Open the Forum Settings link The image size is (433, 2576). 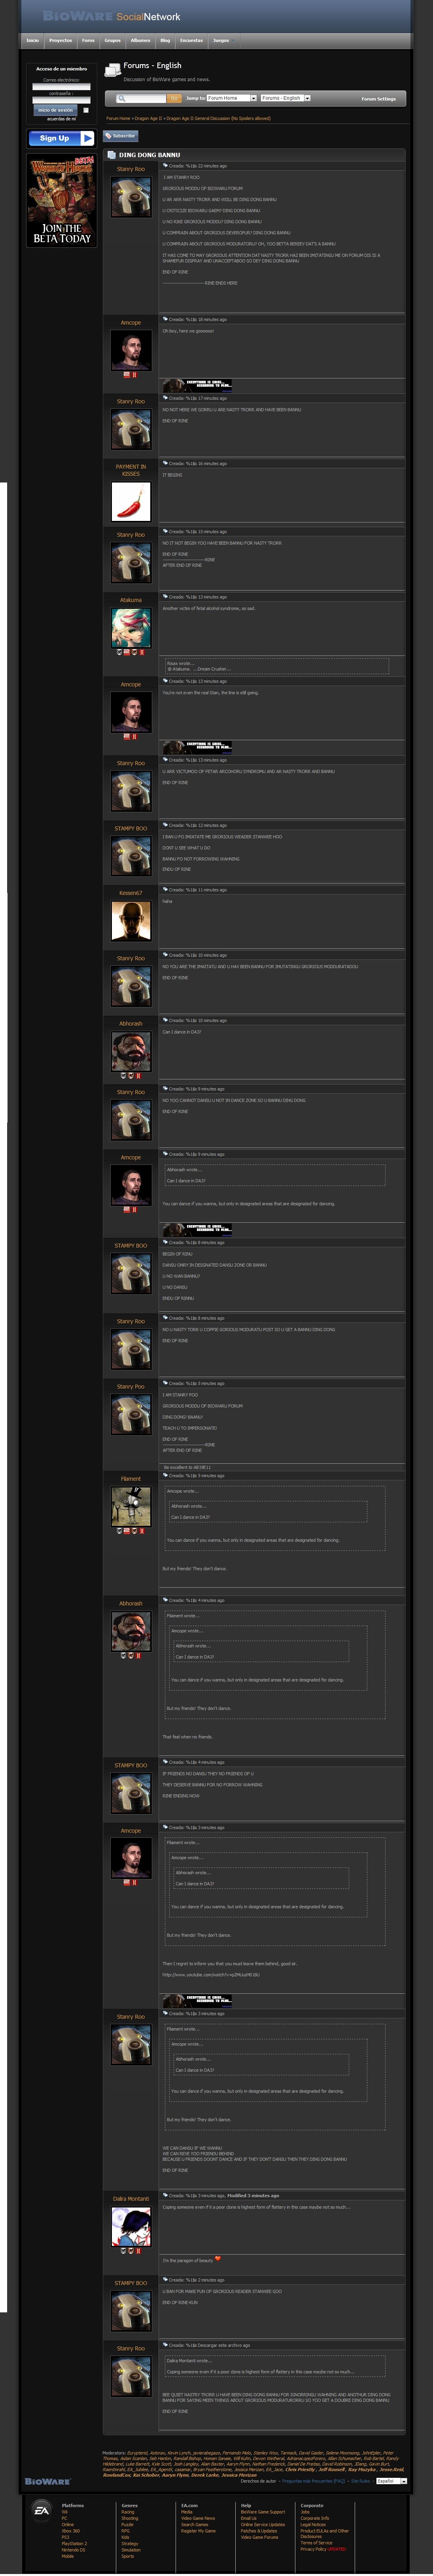tap(378, 99)
